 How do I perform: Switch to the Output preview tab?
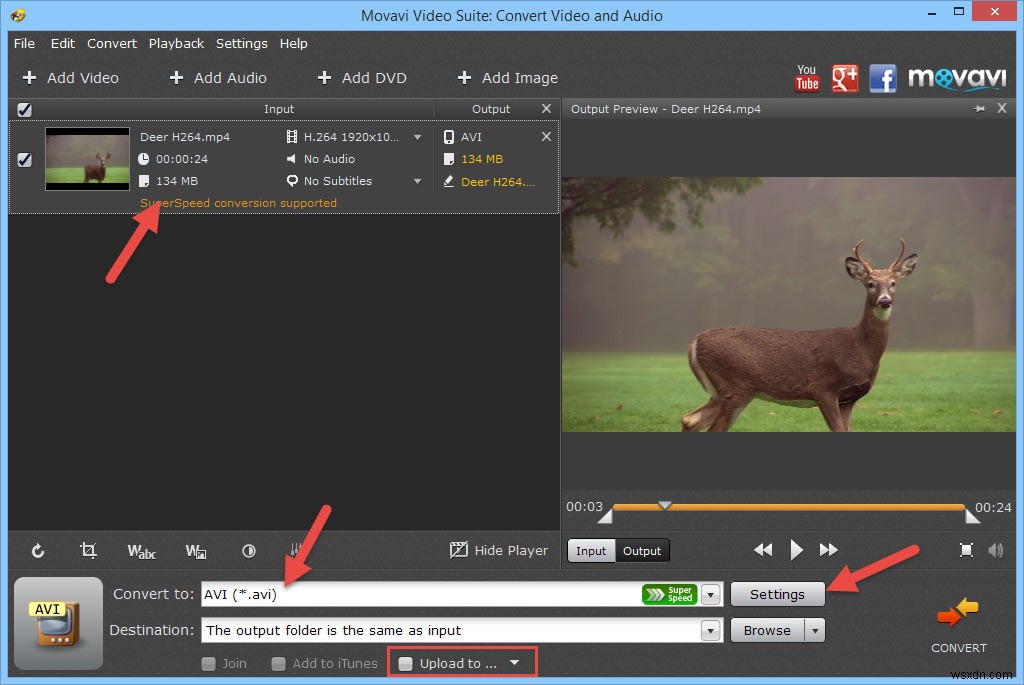pos(641,550)
